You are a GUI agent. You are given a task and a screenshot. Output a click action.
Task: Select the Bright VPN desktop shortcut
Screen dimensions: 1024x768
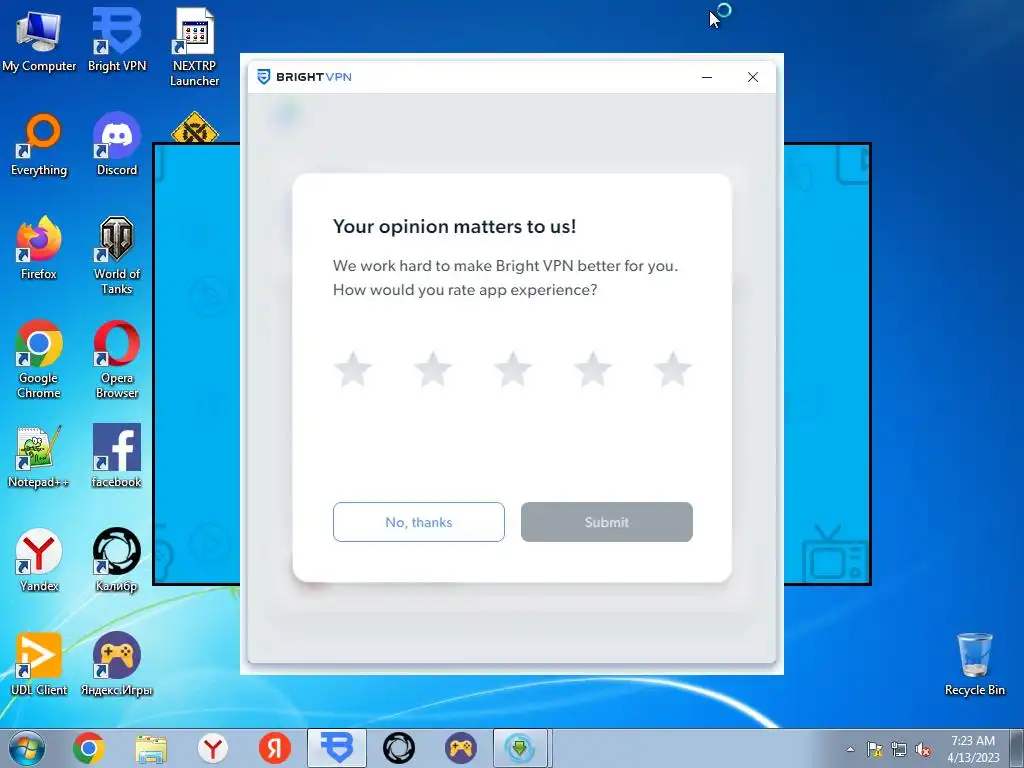(117, 40)
